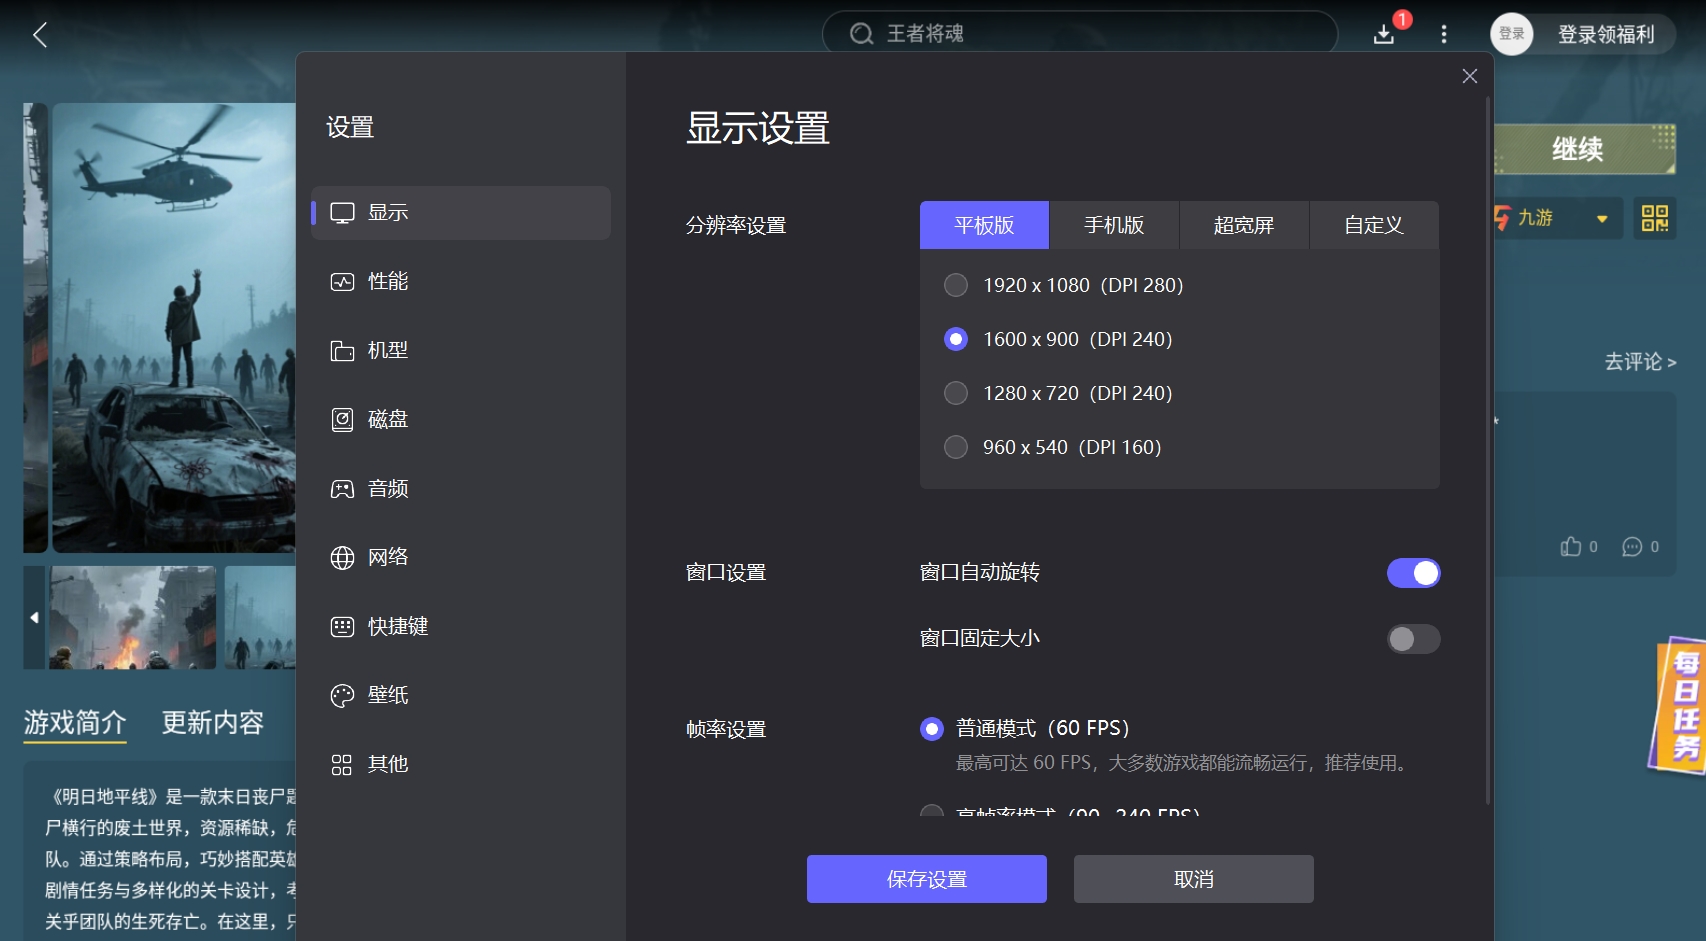Click the settings dialog scrollbar
1706x941 pixels.
point(1488,450)
